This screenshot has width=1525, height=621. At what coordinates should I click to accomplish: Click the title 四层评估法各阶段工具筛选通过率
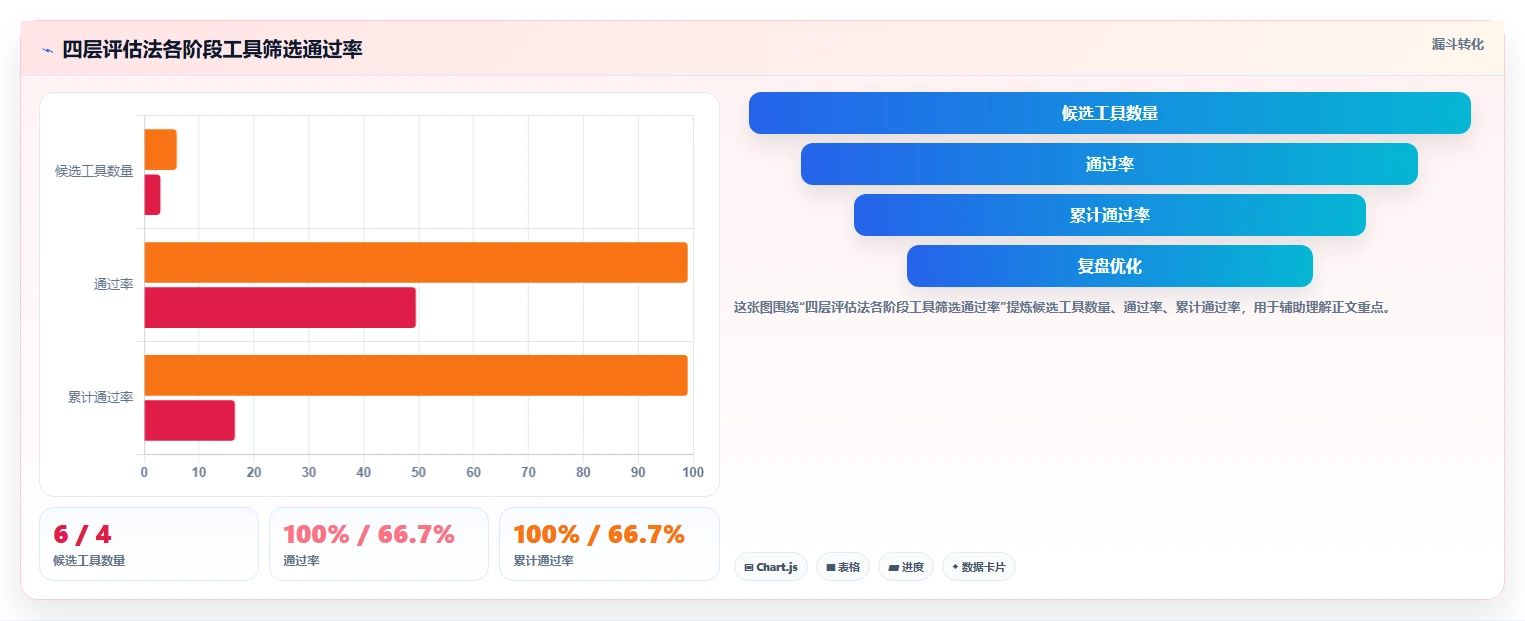point(212,50)
